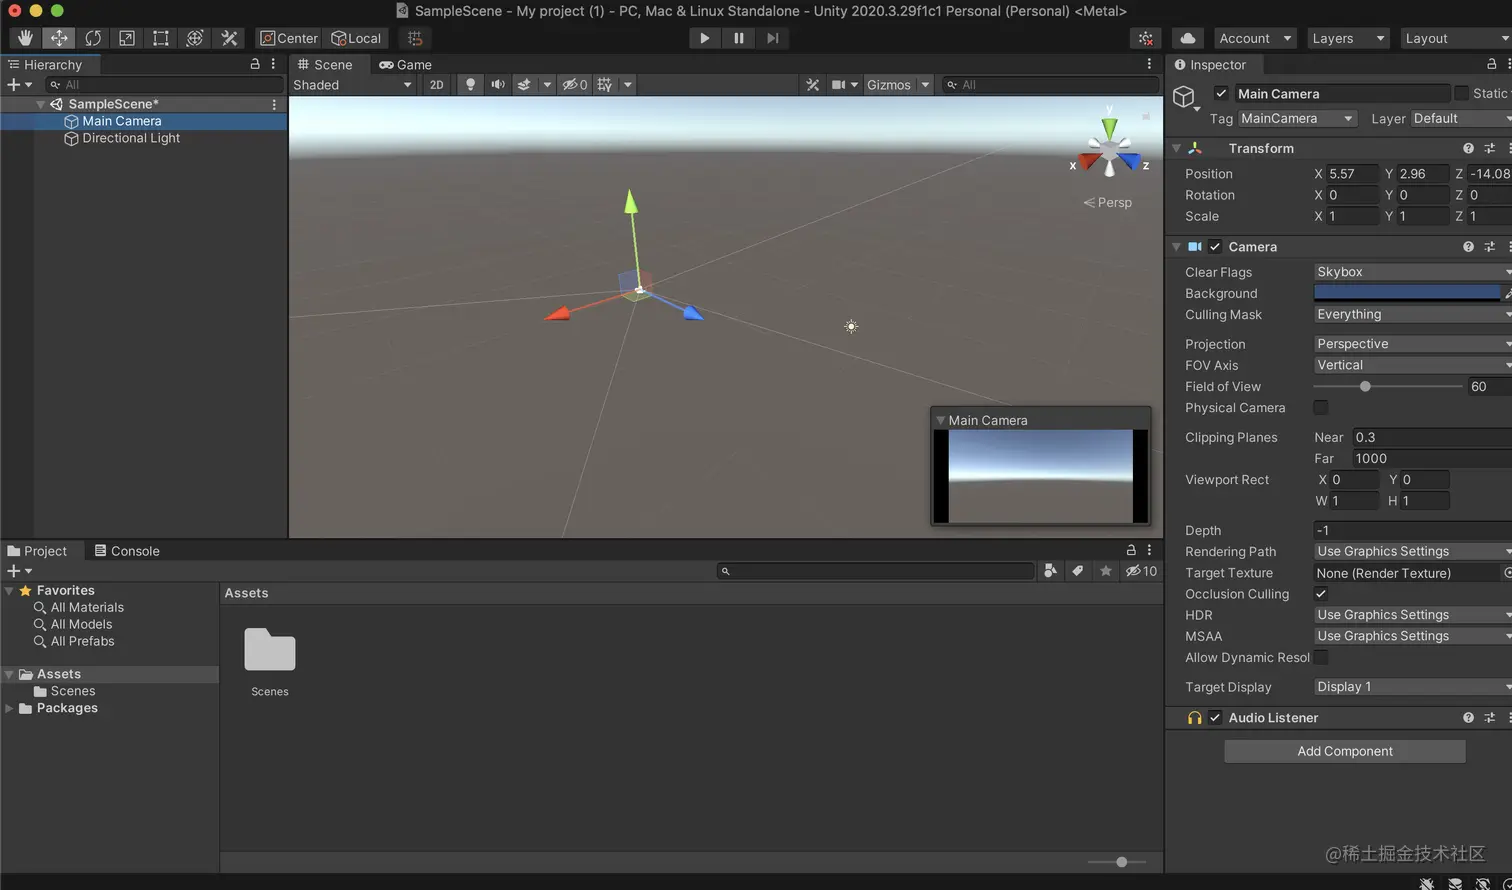
Task: Search by label in Project panel
Action: click(x=1077, y=571)
